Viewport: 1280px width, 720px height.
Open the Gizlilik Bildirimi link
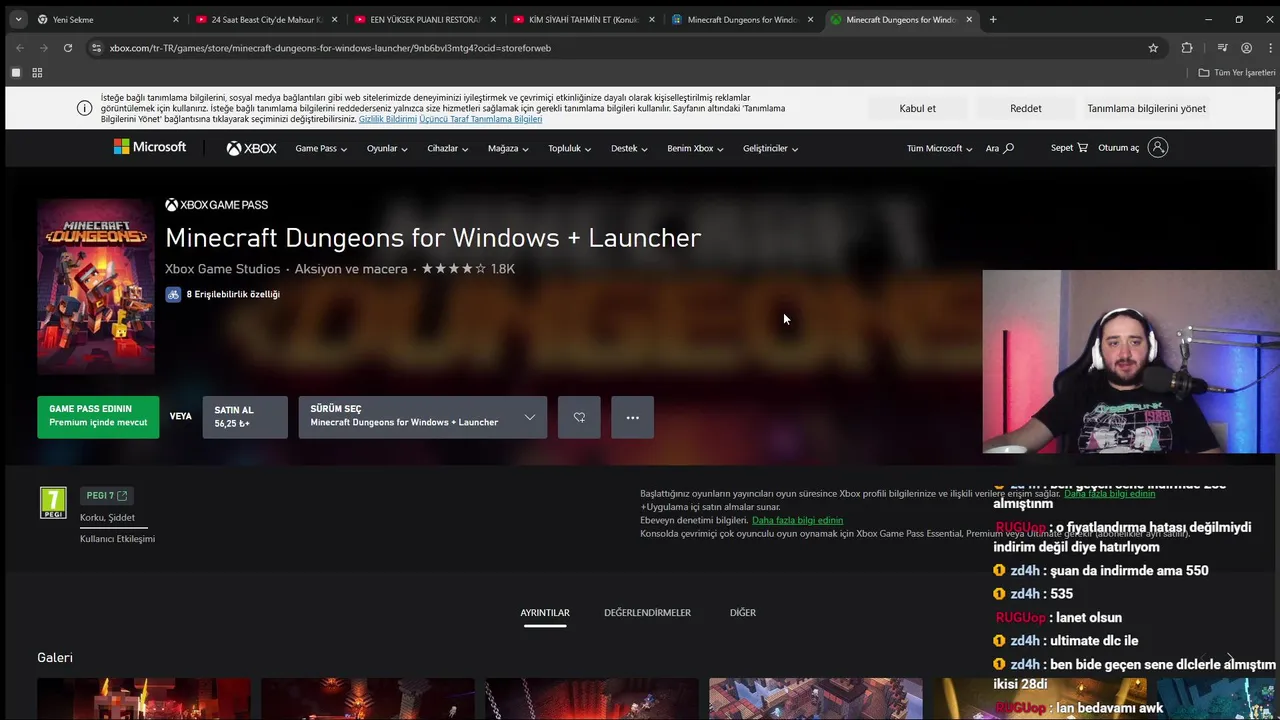click(388, 119)
